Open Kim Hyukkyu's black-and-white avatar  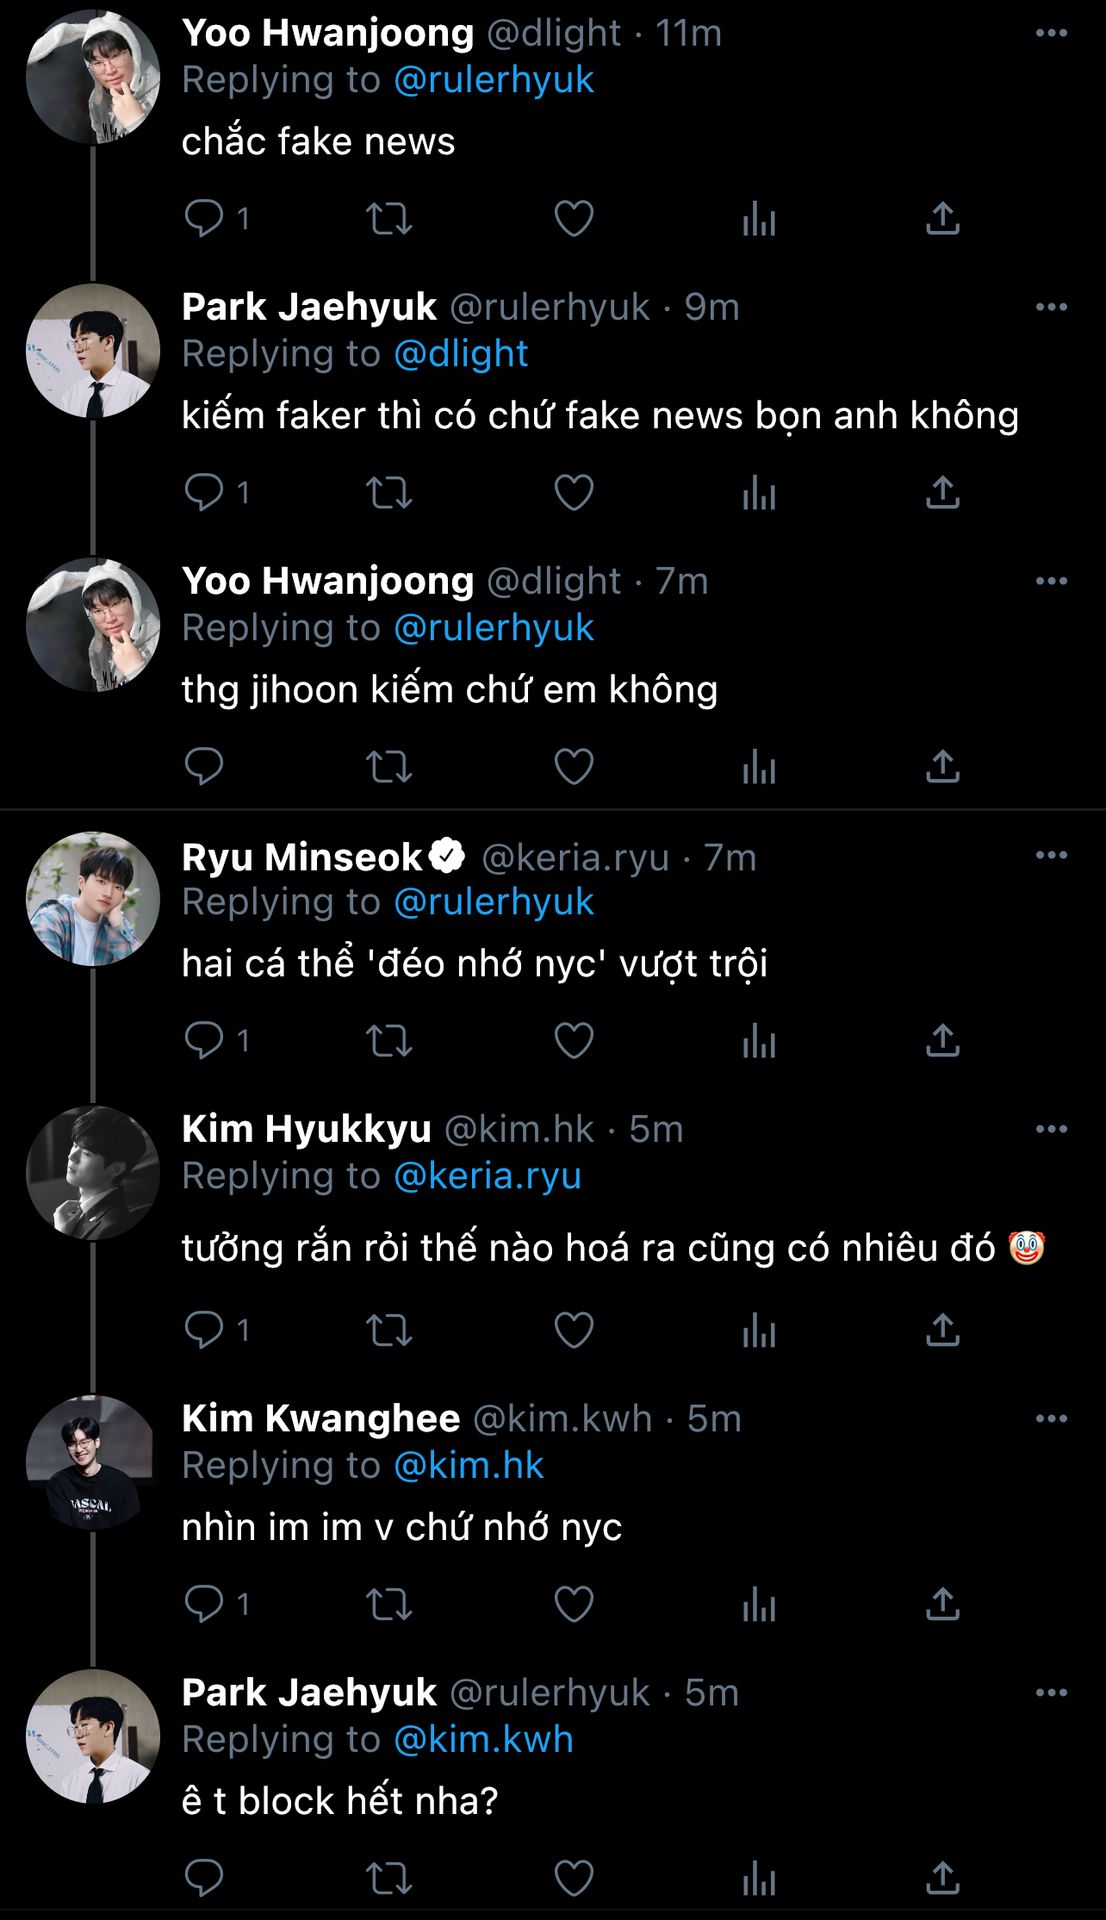pyautogui.click(x=92, y=1173)
